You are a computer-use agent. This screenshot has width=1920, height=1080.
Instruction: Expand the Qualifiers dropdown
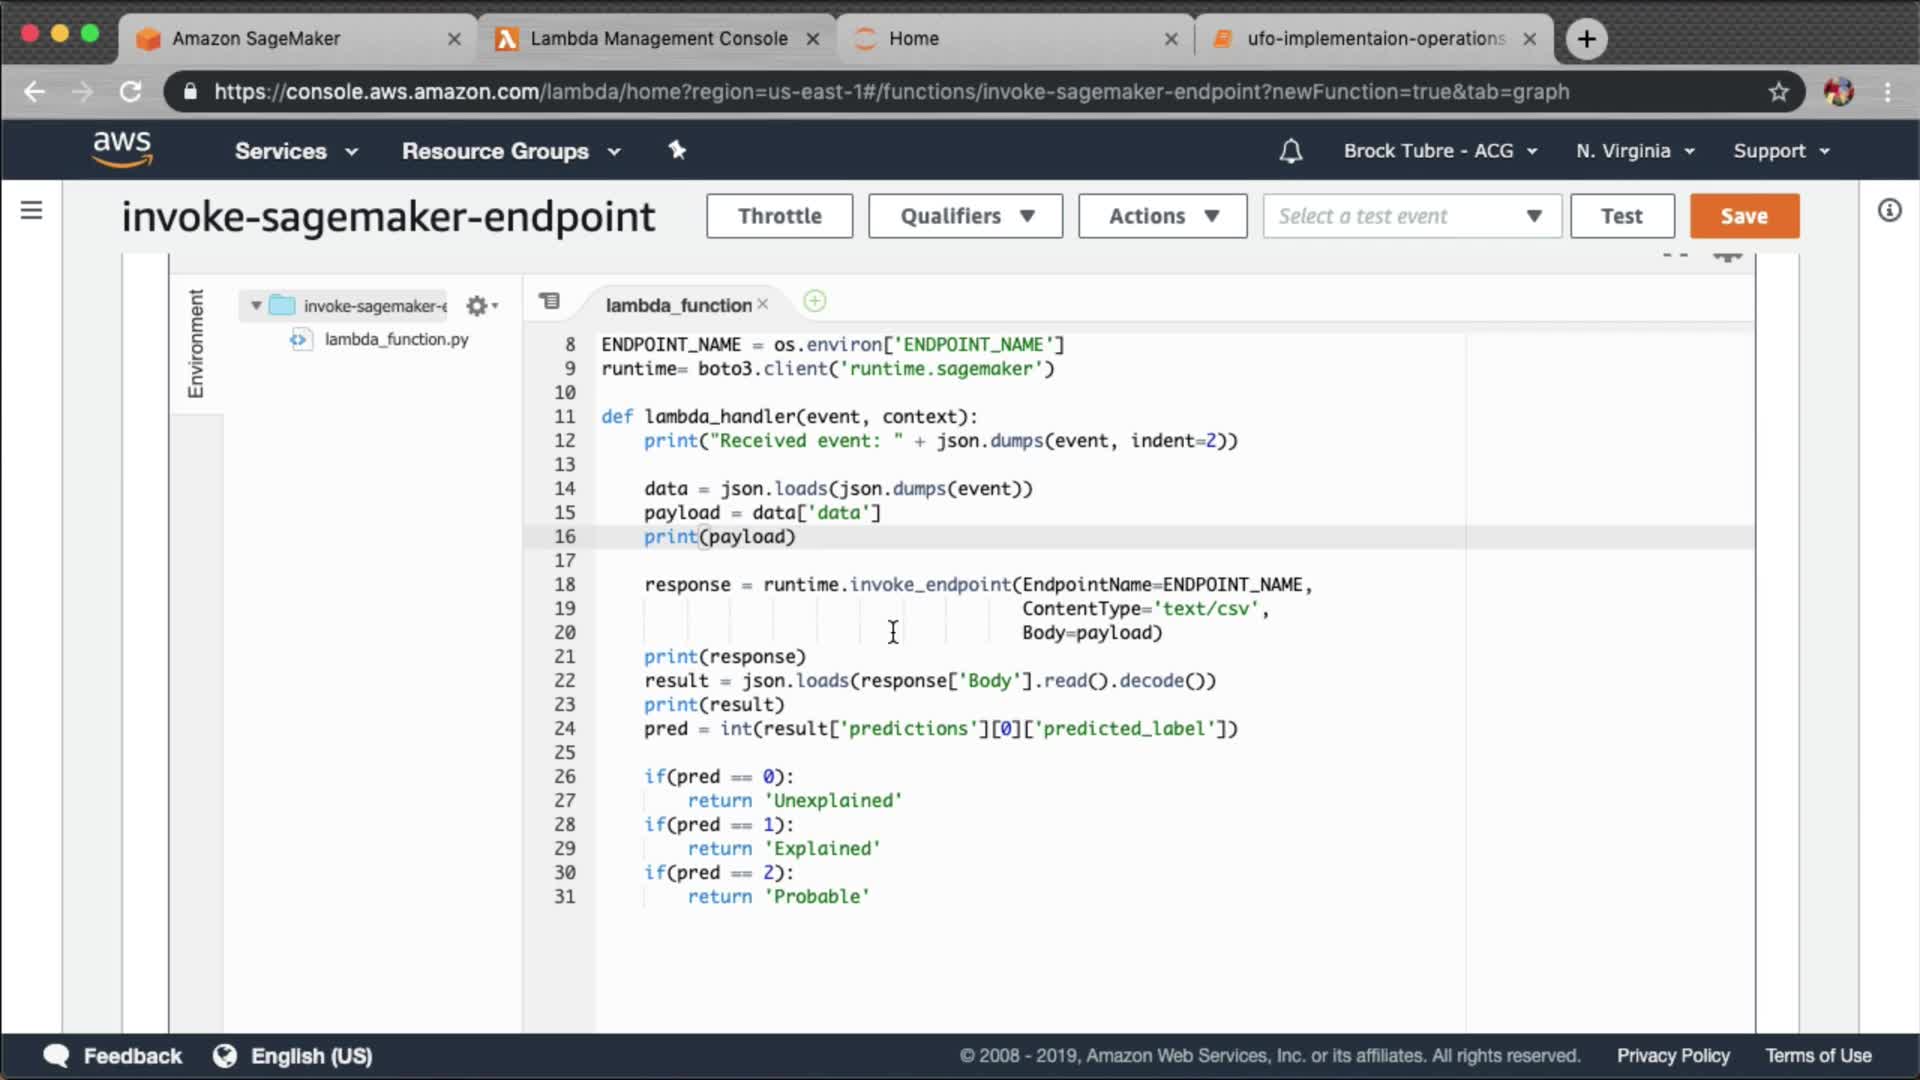(x=965, y=216)
